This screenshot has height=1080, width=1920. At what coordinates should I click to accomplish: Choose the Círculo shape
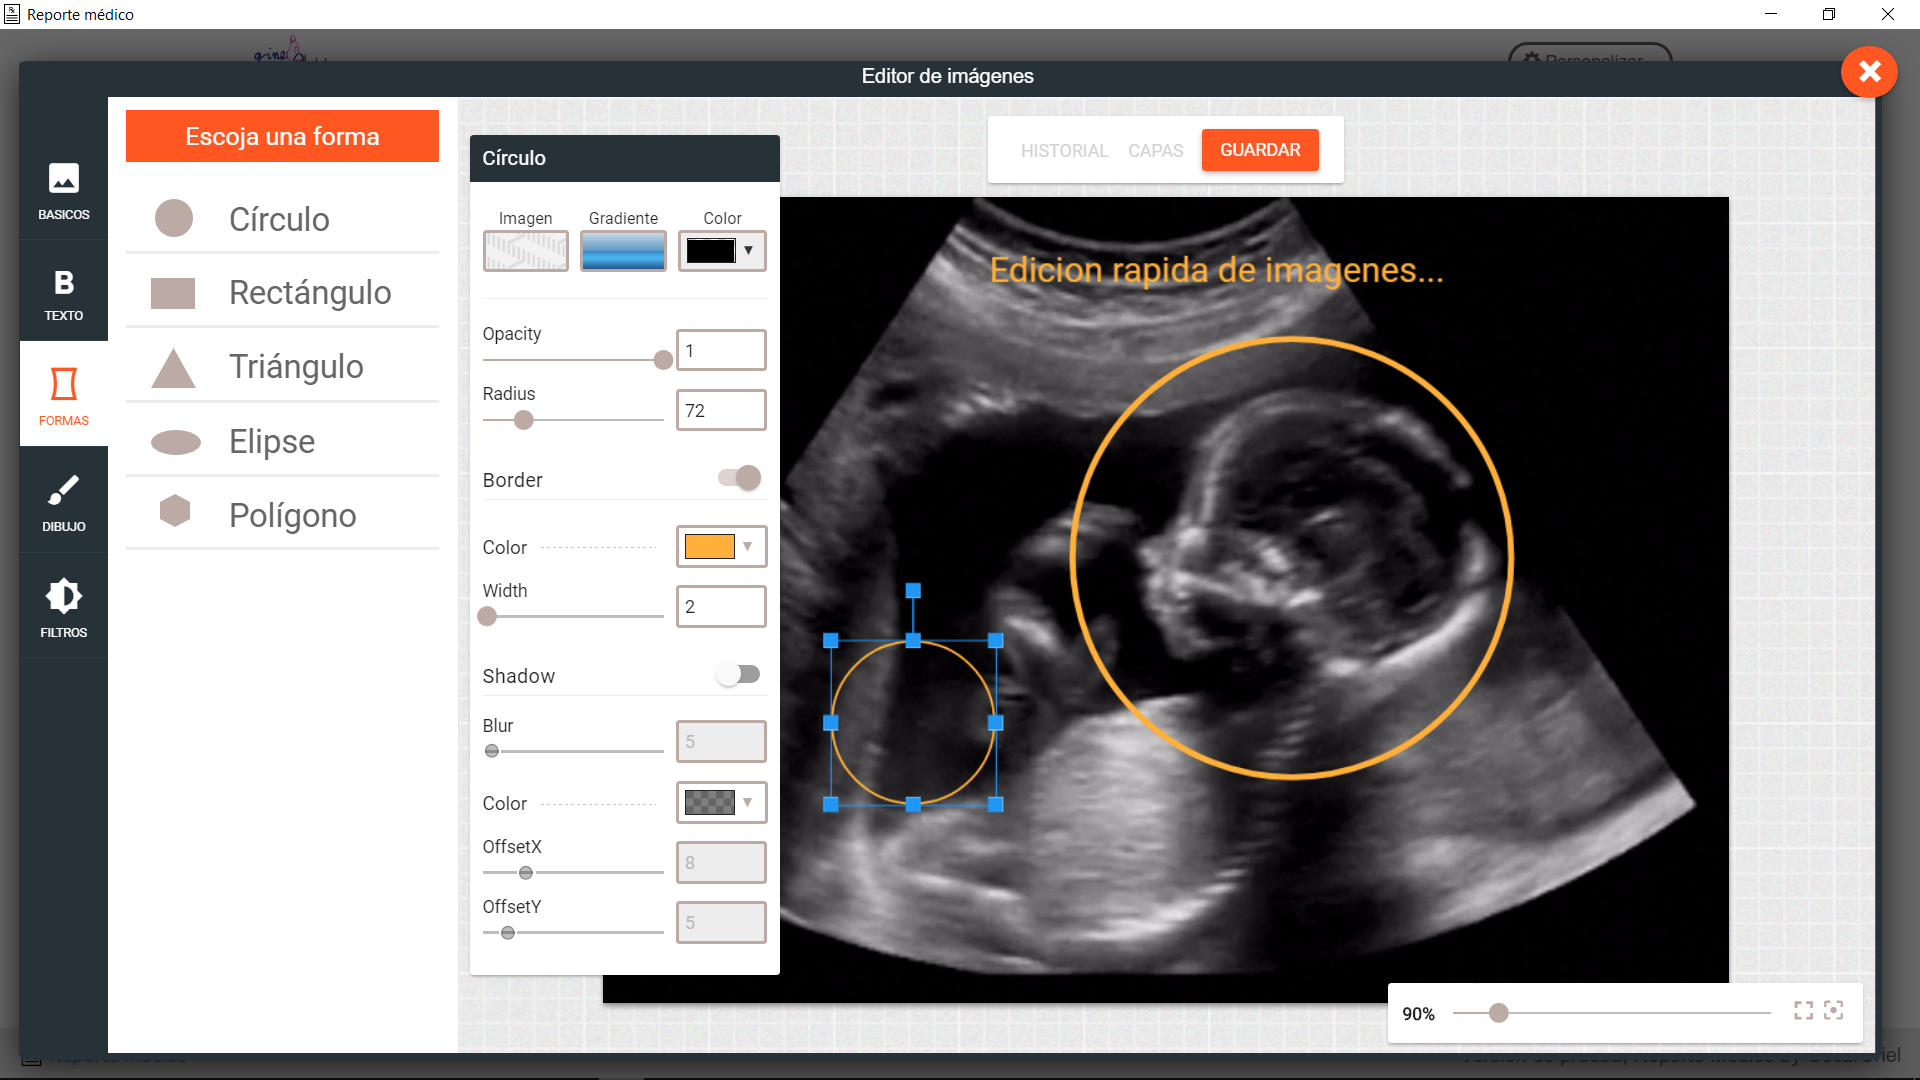click(x=281, y=219)
